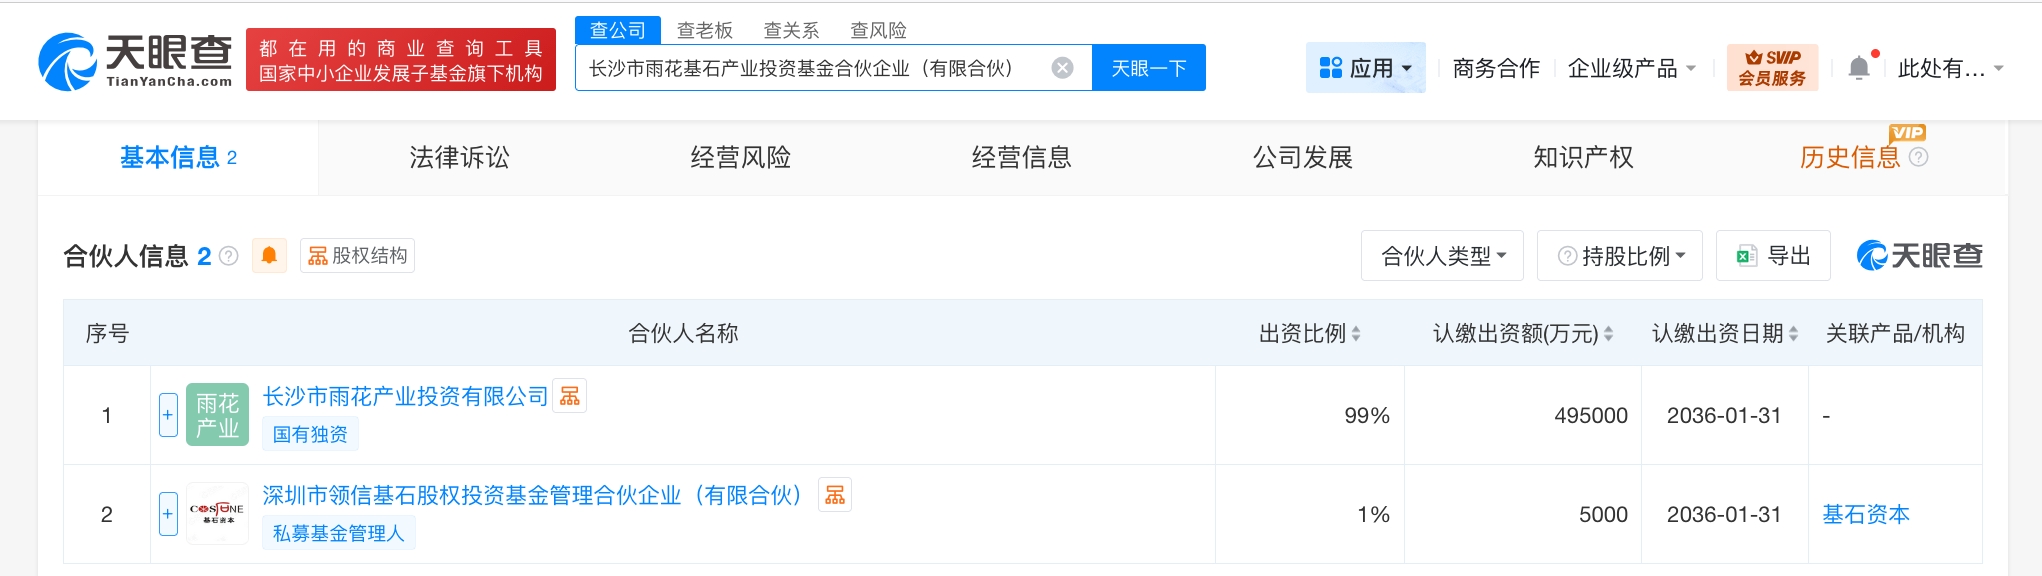
Task: Open the 应用 dropdown menu
Action: [x=1365, y=68]
